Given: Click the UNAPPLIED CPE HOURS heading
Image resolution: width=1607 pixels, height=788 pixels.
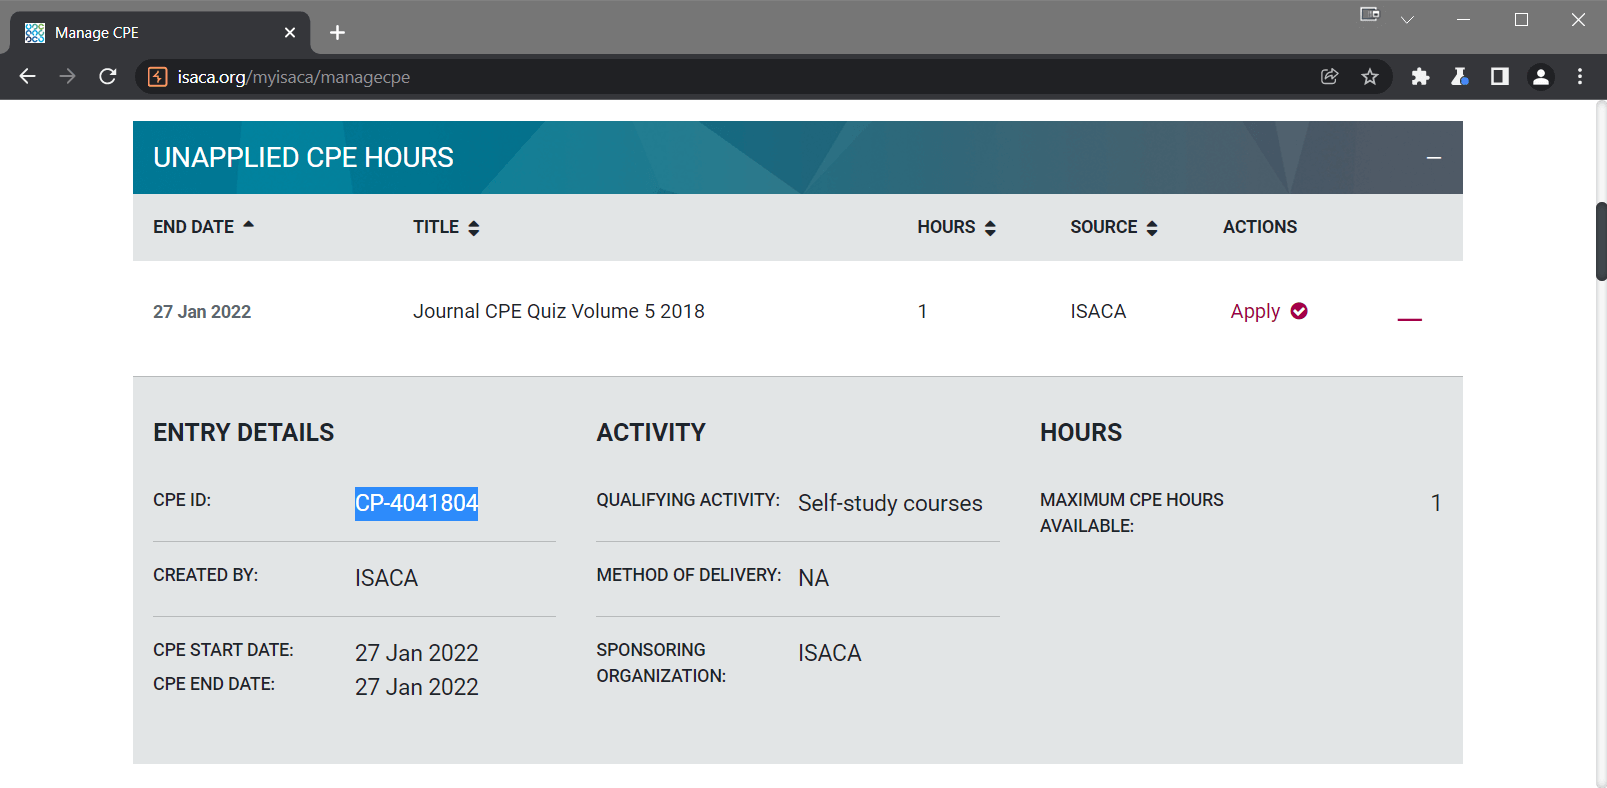Looking at the screenshot, I should 303,158.
